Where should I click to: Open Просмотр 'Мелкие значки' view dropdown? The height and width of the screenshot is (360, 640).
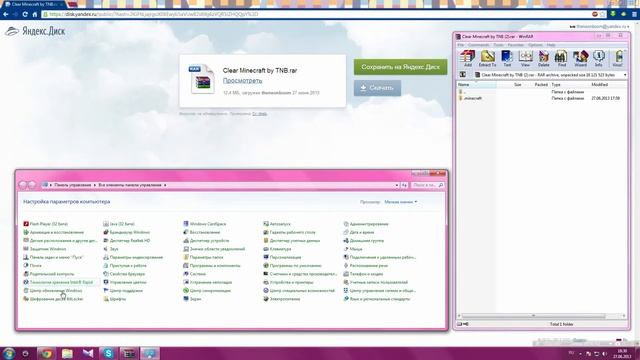[401, 202]
